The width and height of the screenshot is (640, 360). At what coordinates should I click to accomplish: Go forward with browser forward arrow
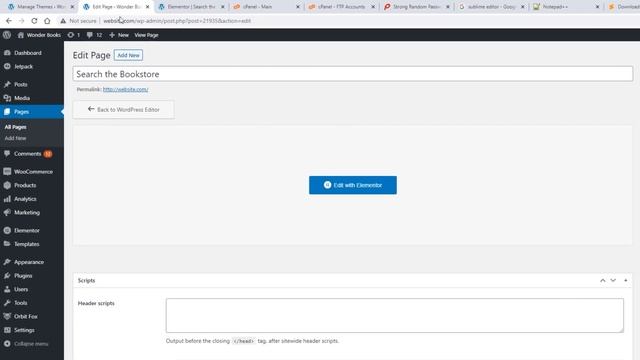(22, 21)
